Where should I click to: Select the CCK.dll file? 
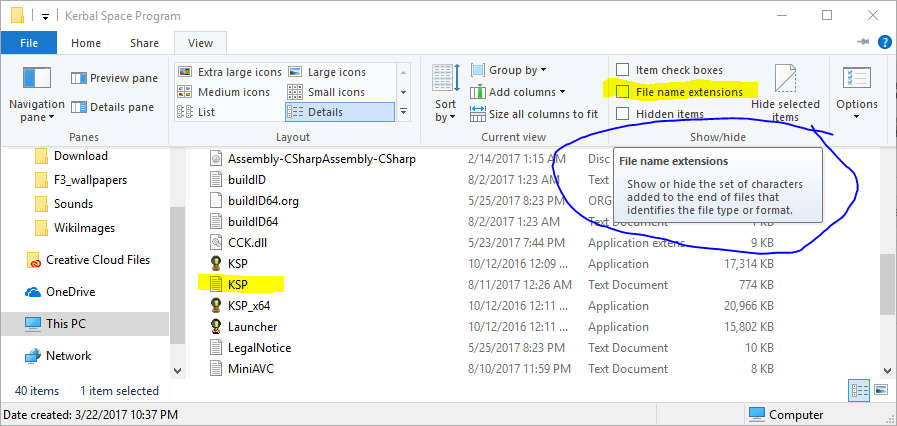tap(247, 242)
